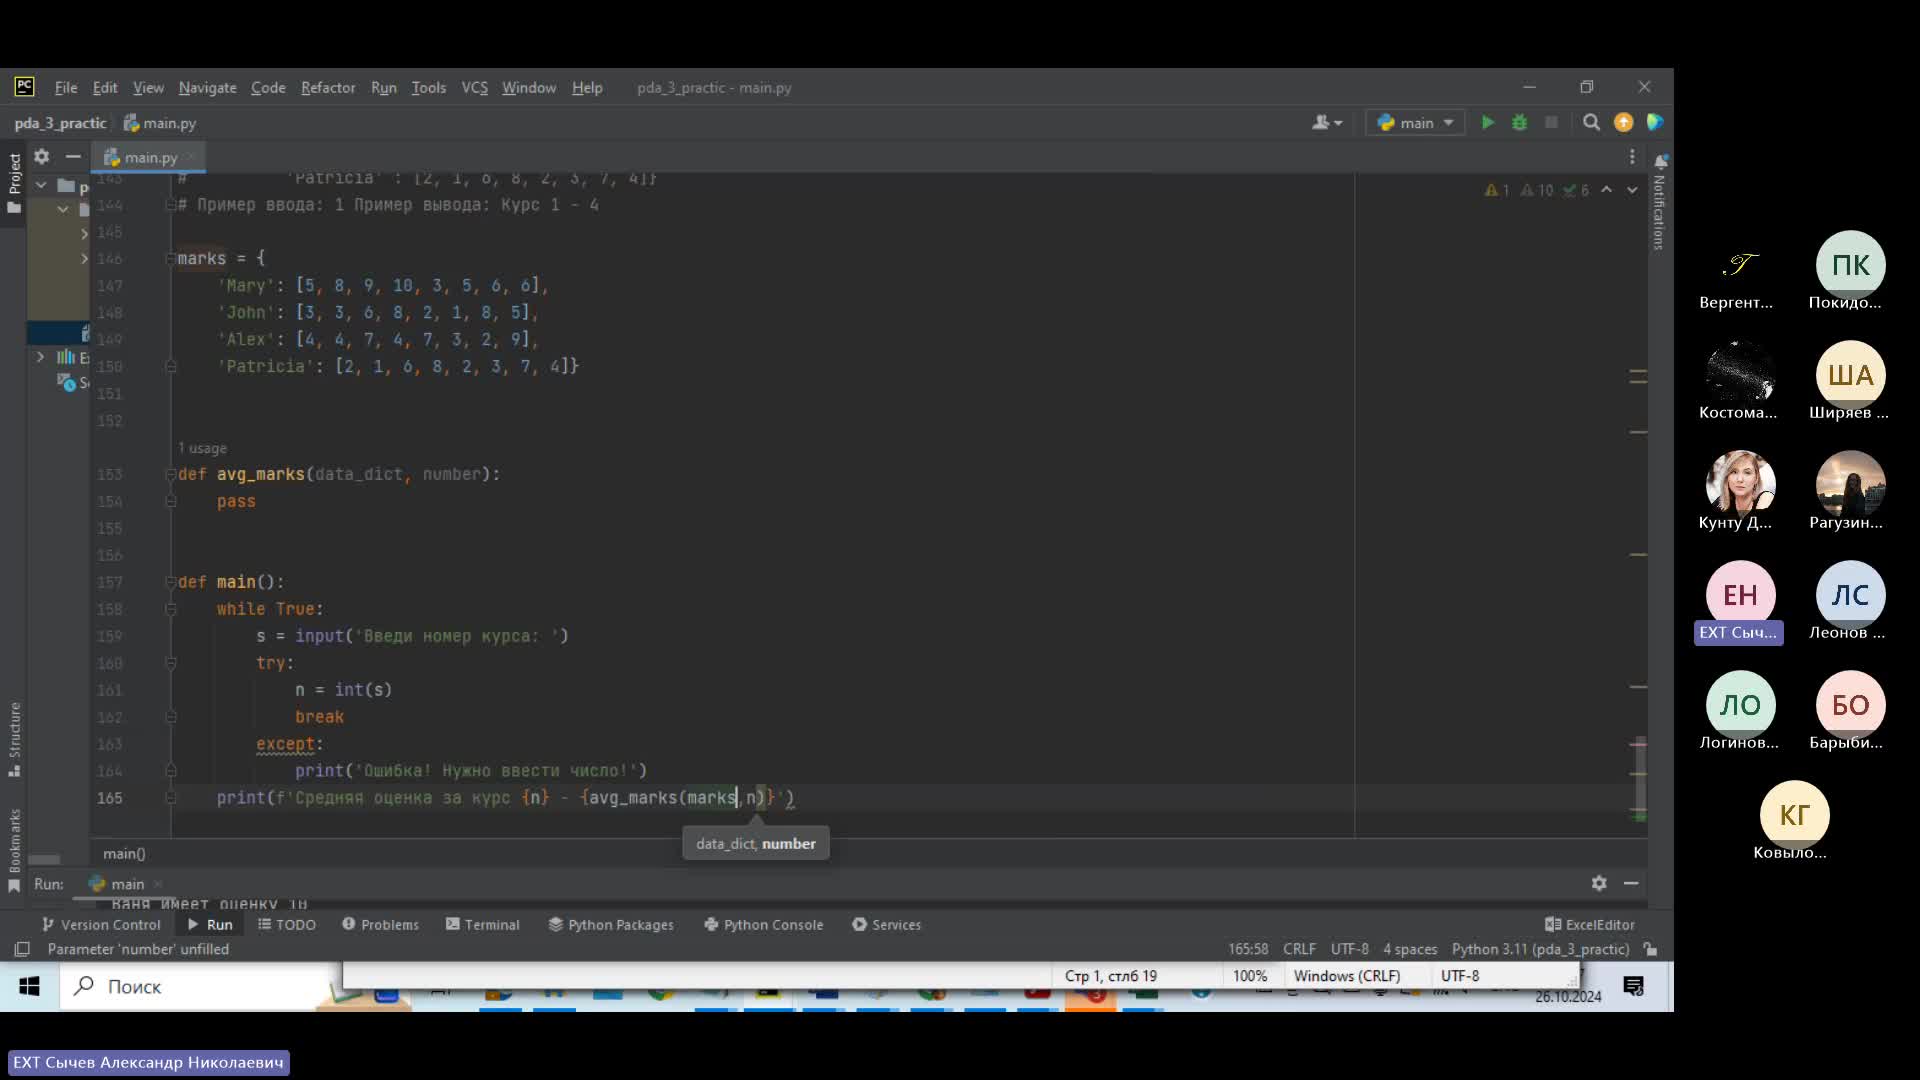Toggle the read-only lock icon in status bar
Viewport: 1920px width, 1080px height.
[x=1651, y=949]
